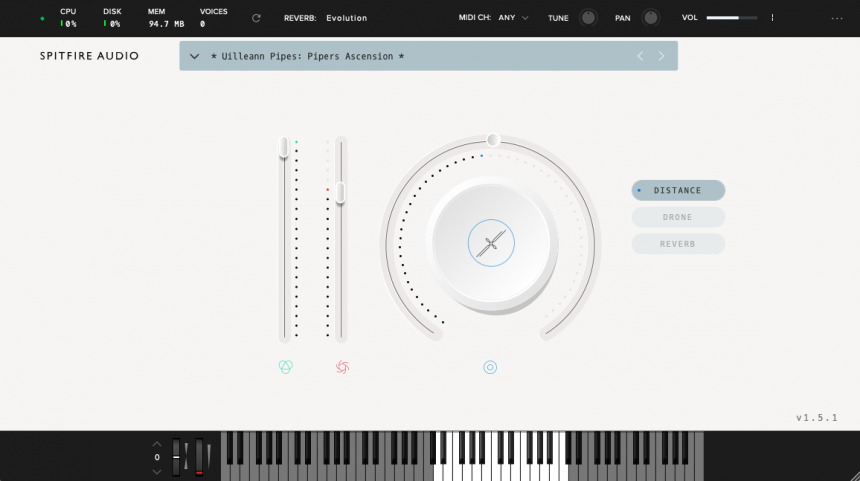Viewport: 860px width, 481px height.
Task: Decrease octave with the down arrow
Action: pos(157,472)
